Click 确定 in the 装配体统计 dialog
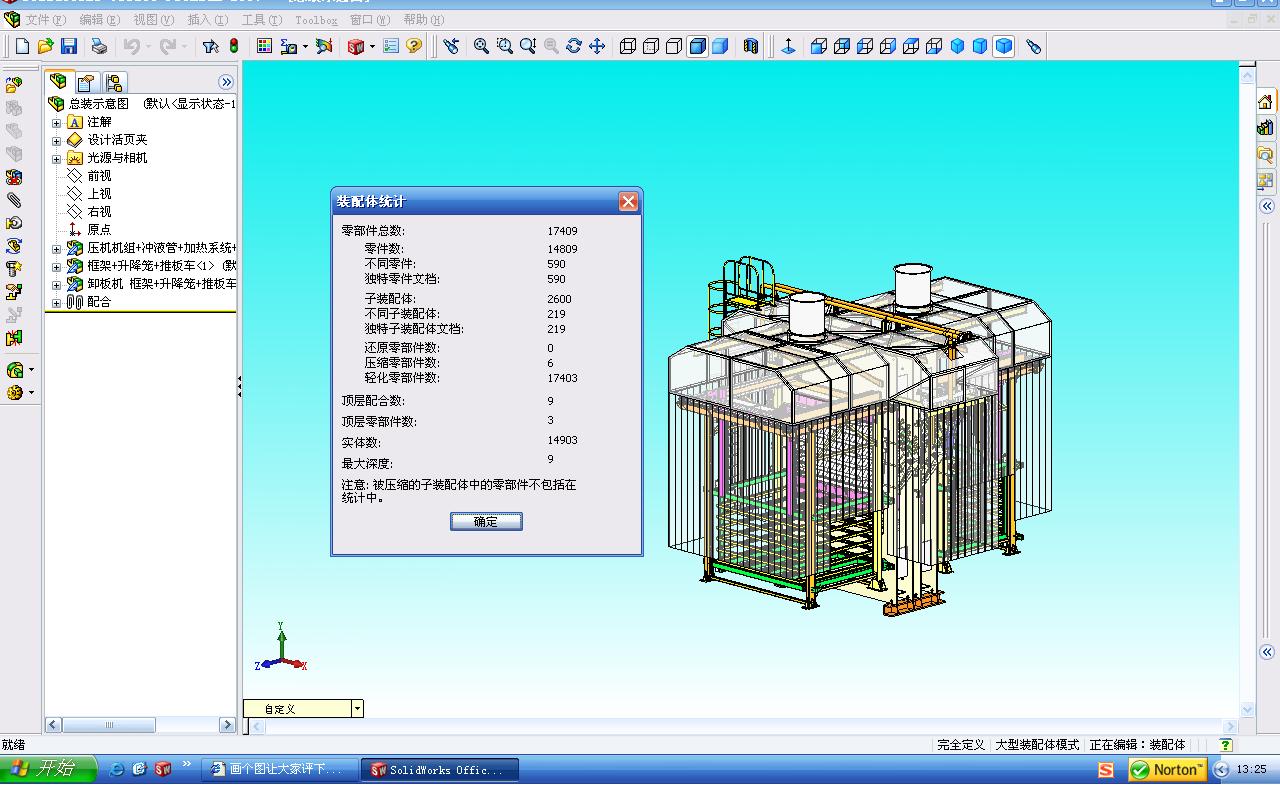 [x=486, y=521]
